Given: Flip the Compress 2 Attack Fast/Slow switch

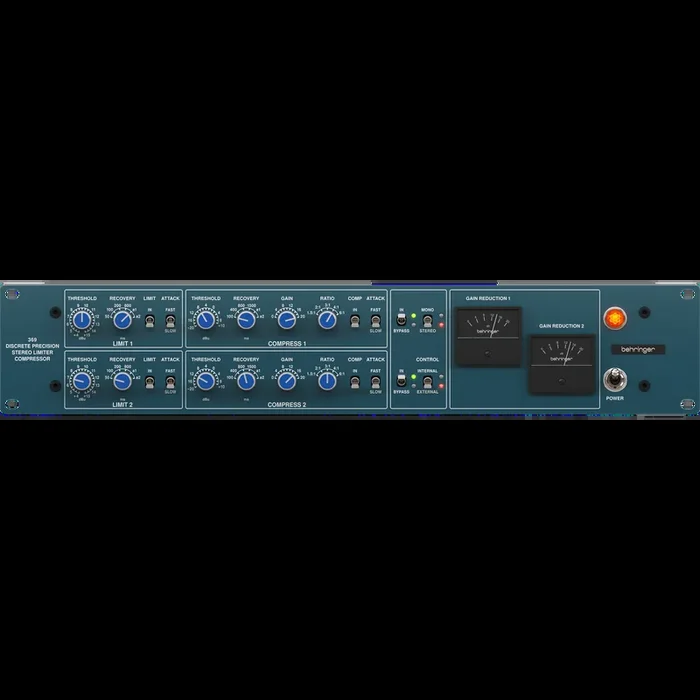Looking at the screenshot, I should tap(375, 382).
